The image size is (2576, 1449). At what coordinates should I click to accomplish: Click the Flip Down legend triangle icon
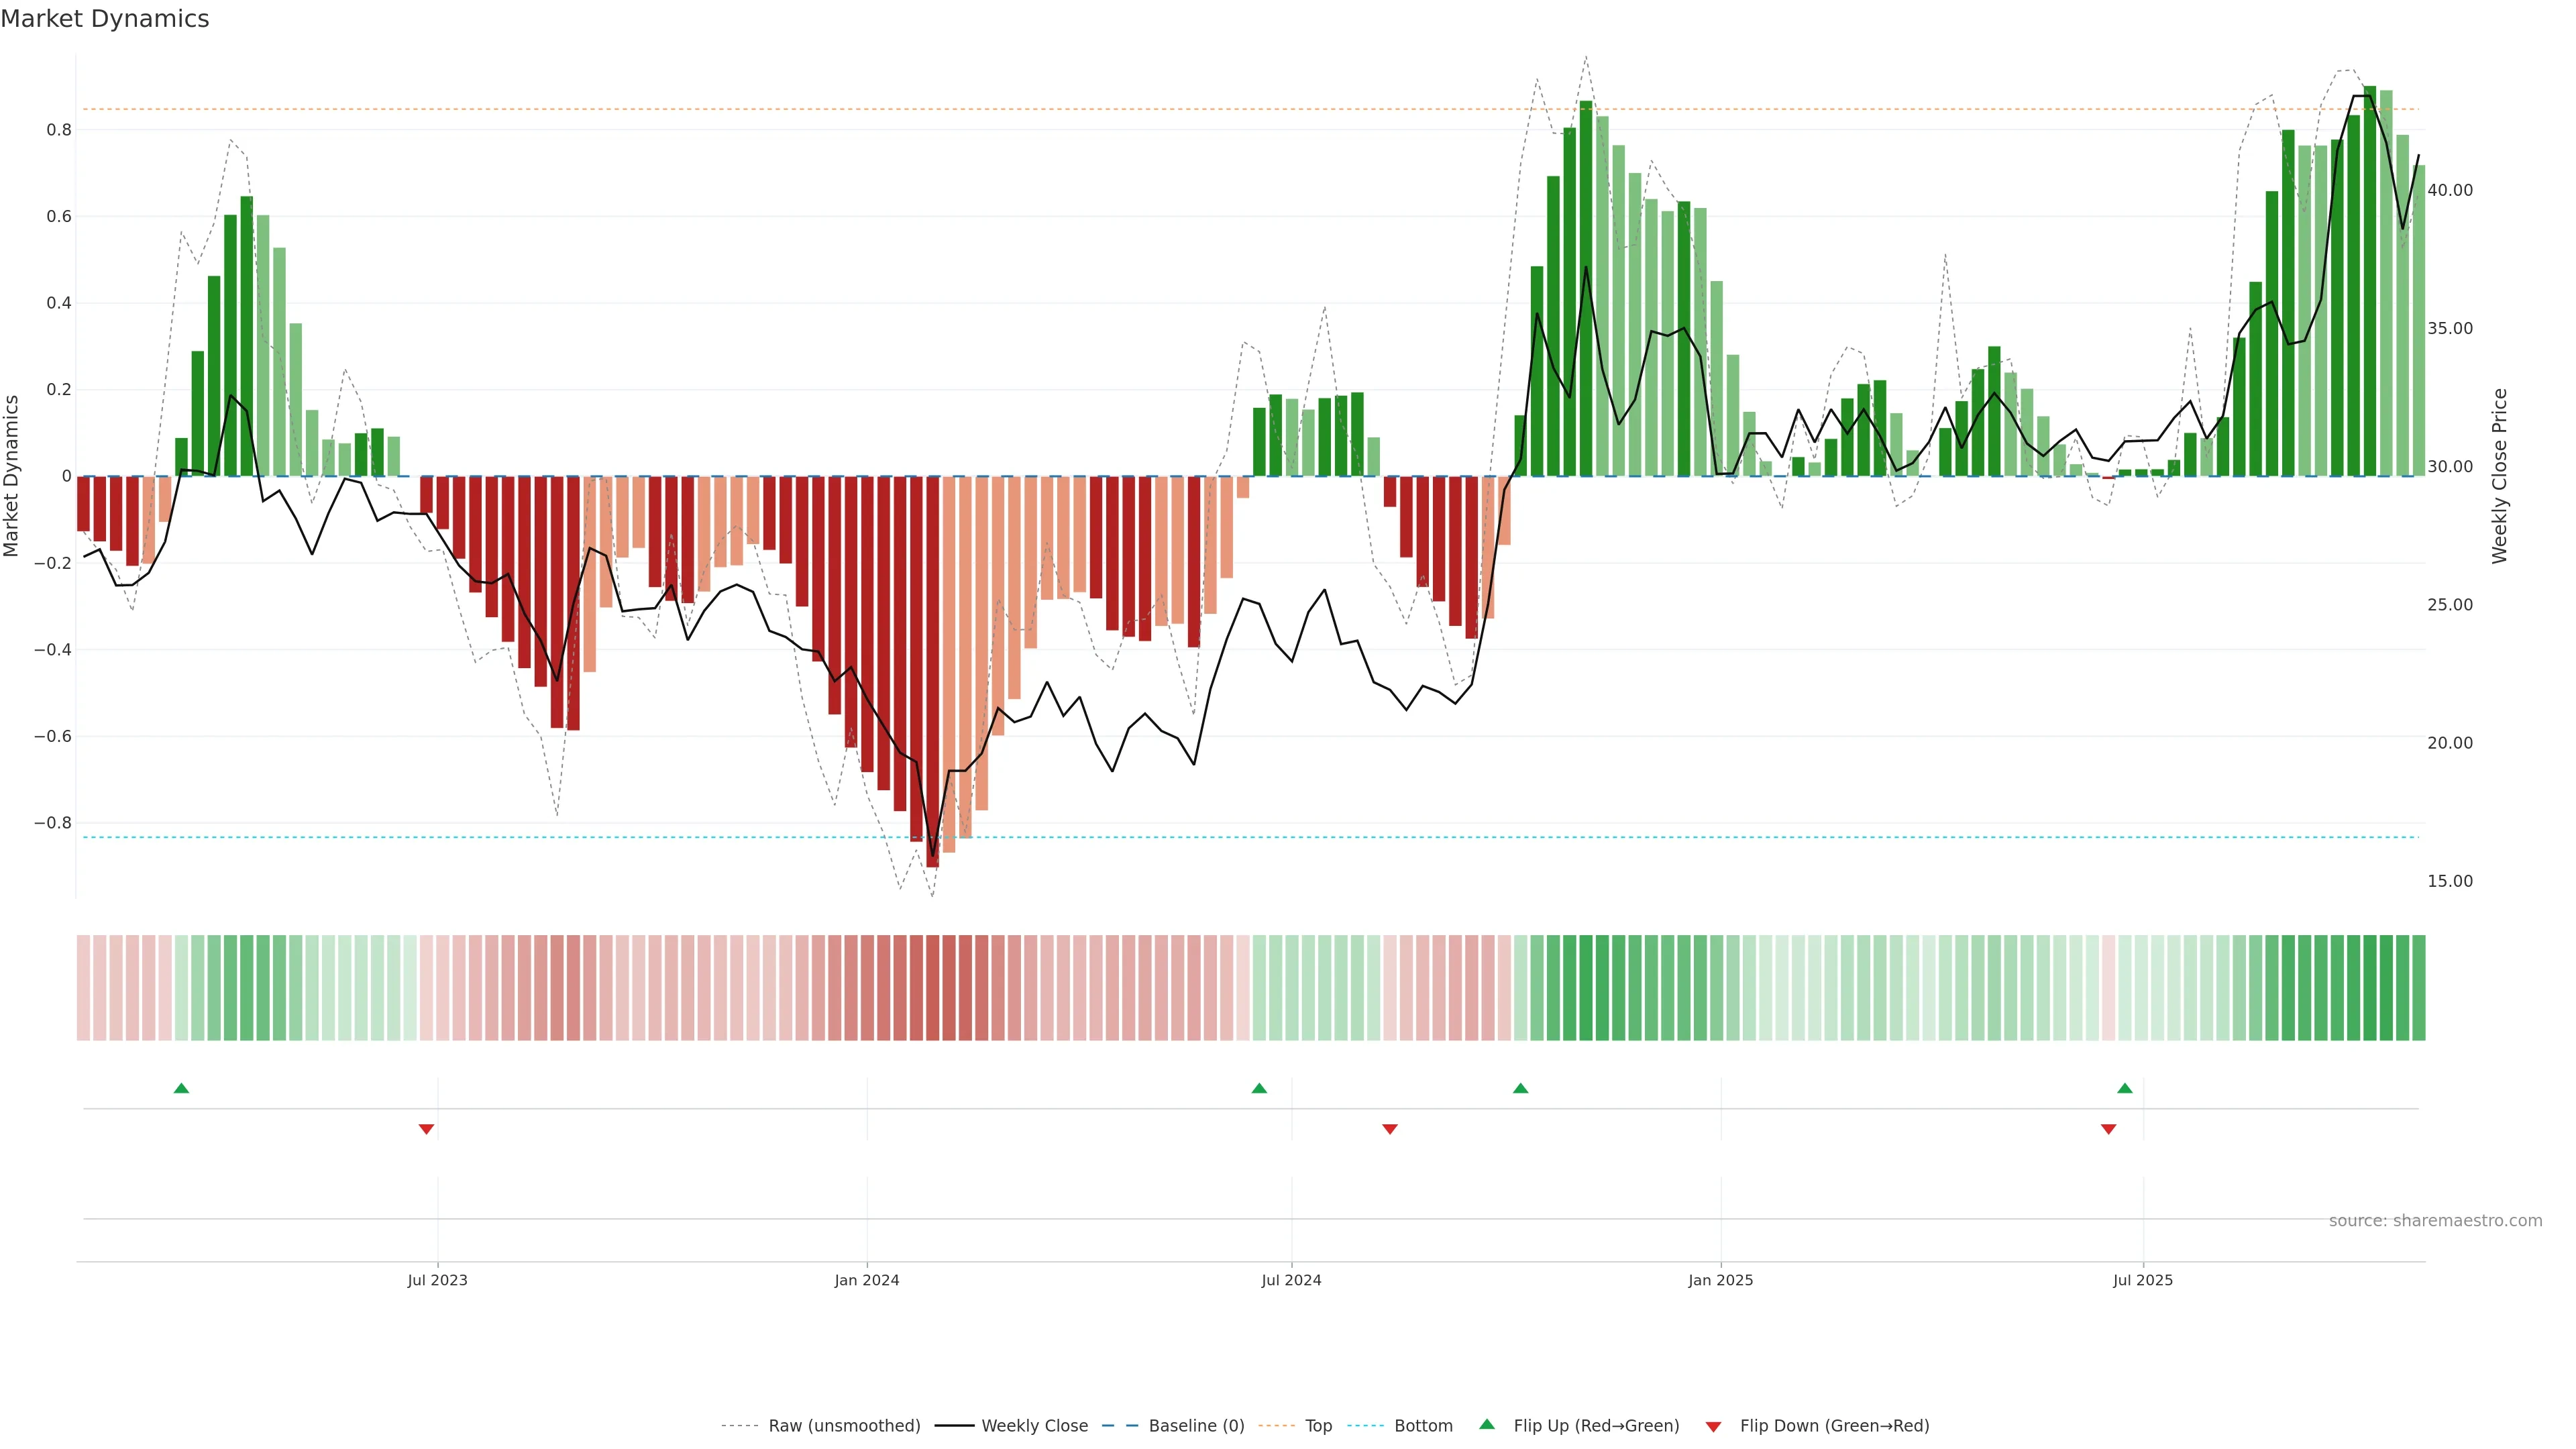coord(1713,1426)
